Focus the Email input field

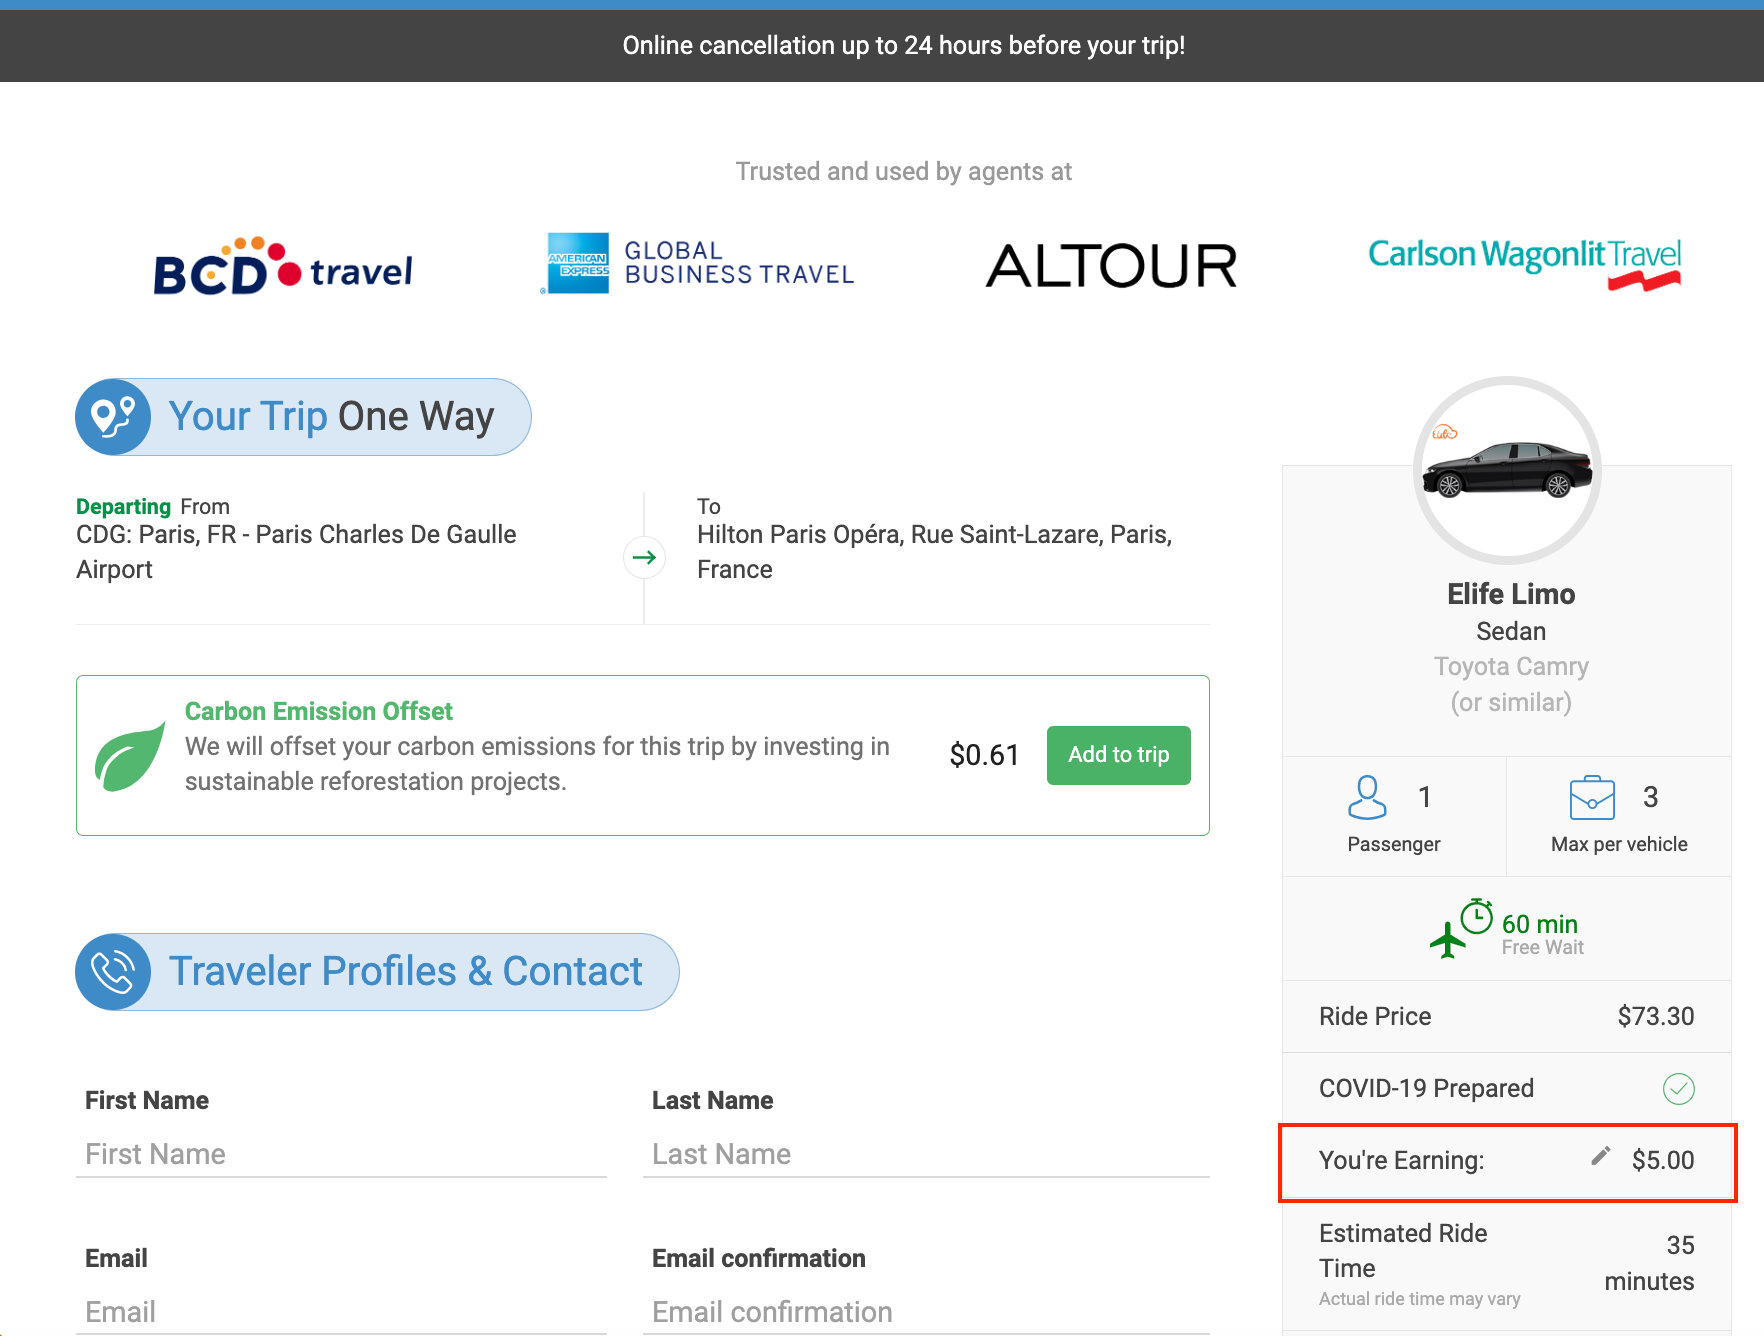click(x=341, y=1311)
